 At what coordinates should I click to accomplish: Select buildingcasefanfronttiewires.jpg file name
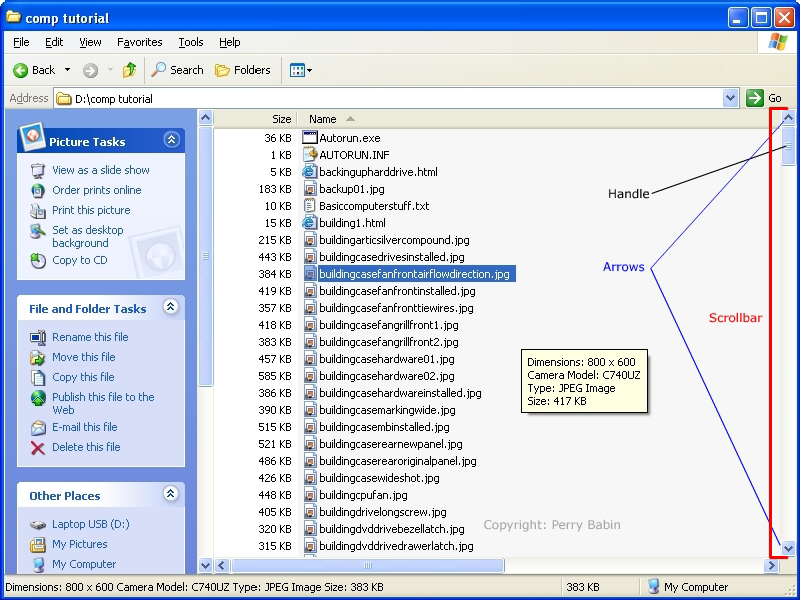click(x=396, y=308)
